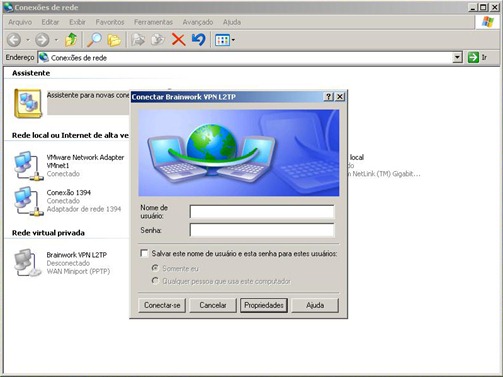Click the blue Undo arrow icon

[199, 40]
